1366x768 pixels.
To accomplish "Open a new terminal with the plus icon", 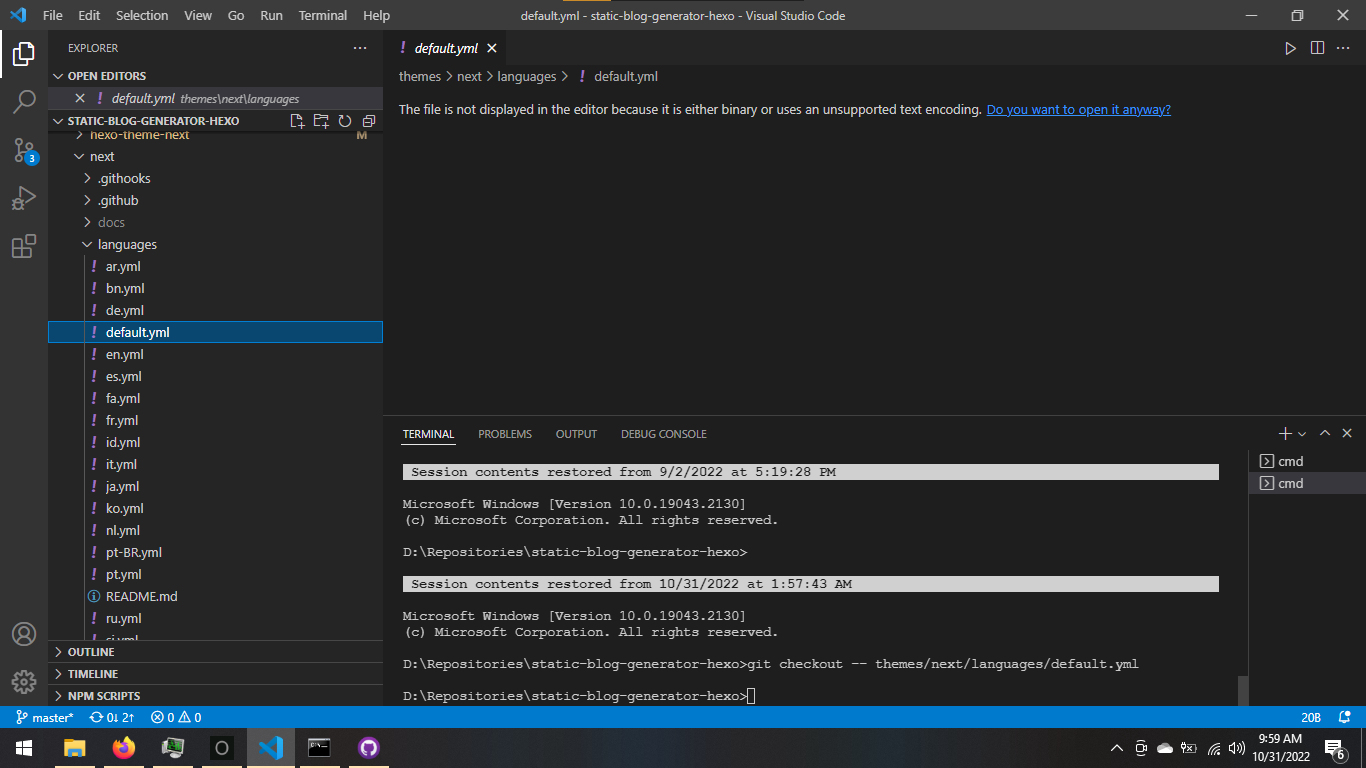I will pos(1284,433).
